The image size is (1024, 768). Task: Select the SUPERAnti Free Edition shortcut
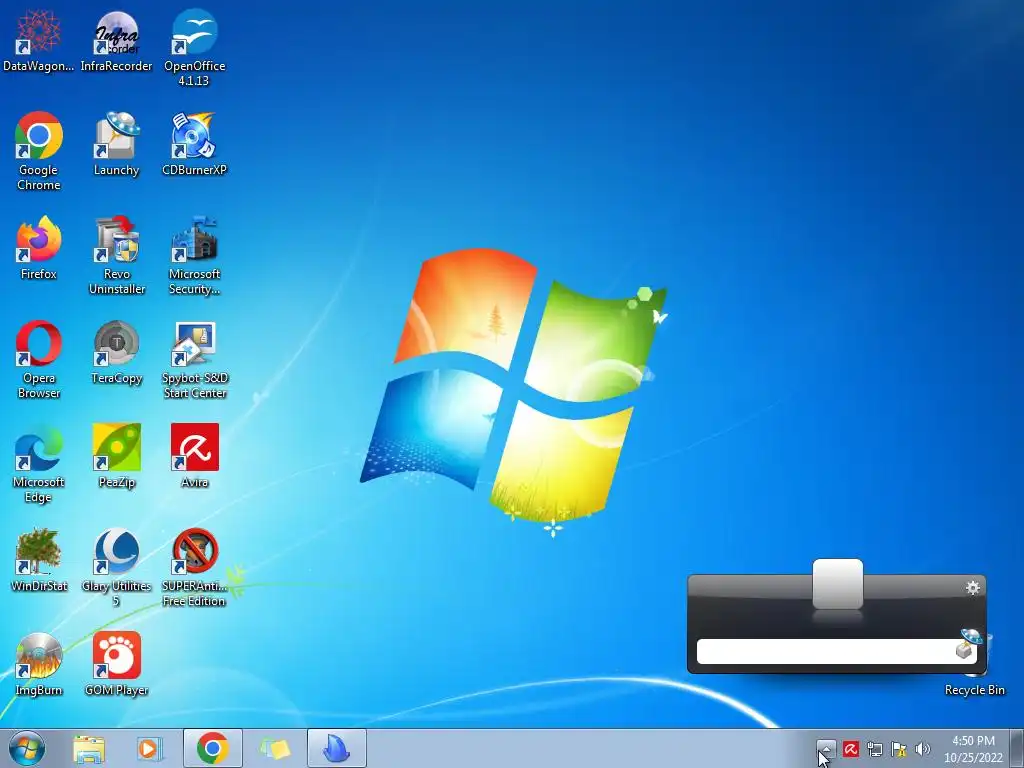(194, 567)
